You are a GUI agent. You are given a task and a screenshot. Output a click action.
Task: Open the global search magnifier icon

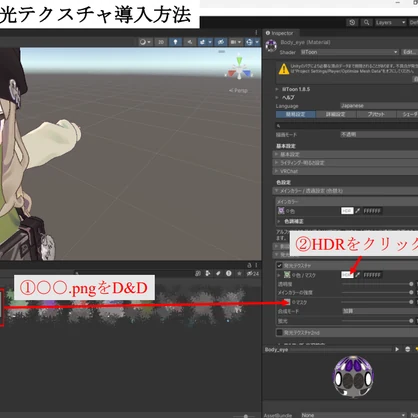[366, 22]
